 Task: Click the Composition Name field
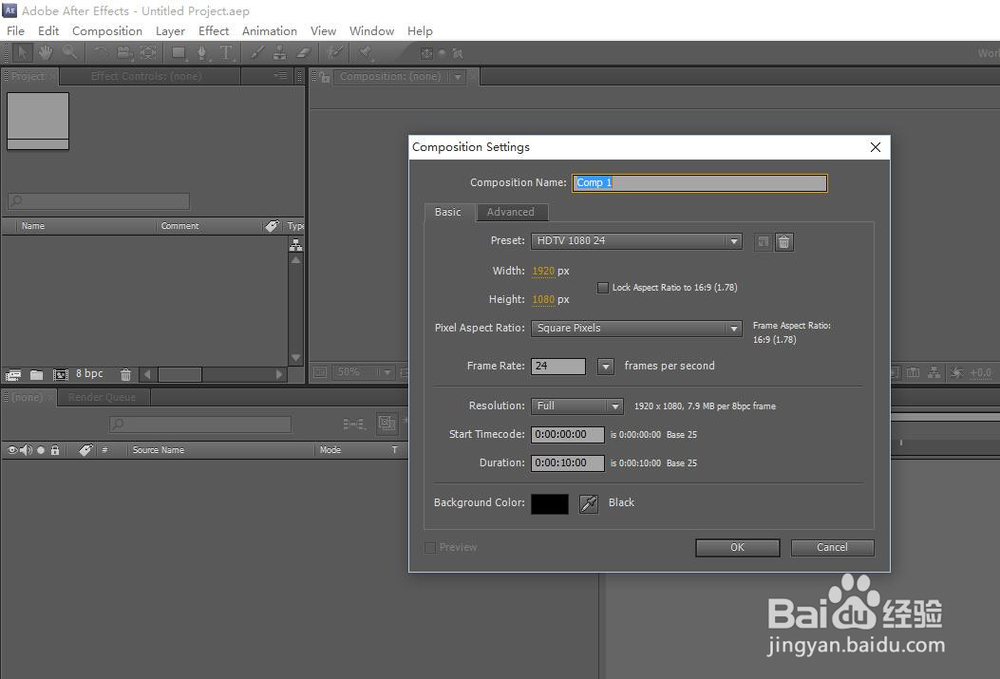coord(700,183)
